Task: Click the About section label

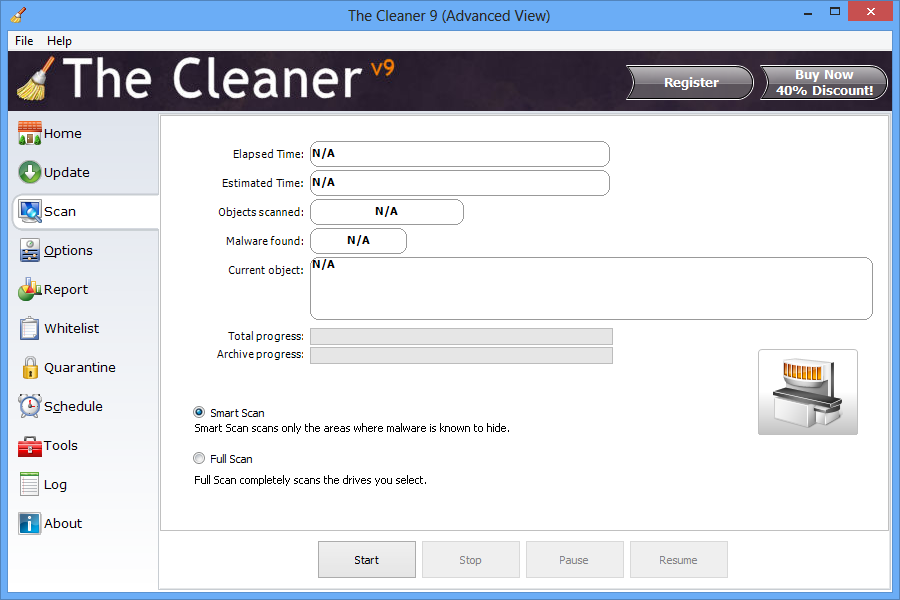Action: [63, 524]
